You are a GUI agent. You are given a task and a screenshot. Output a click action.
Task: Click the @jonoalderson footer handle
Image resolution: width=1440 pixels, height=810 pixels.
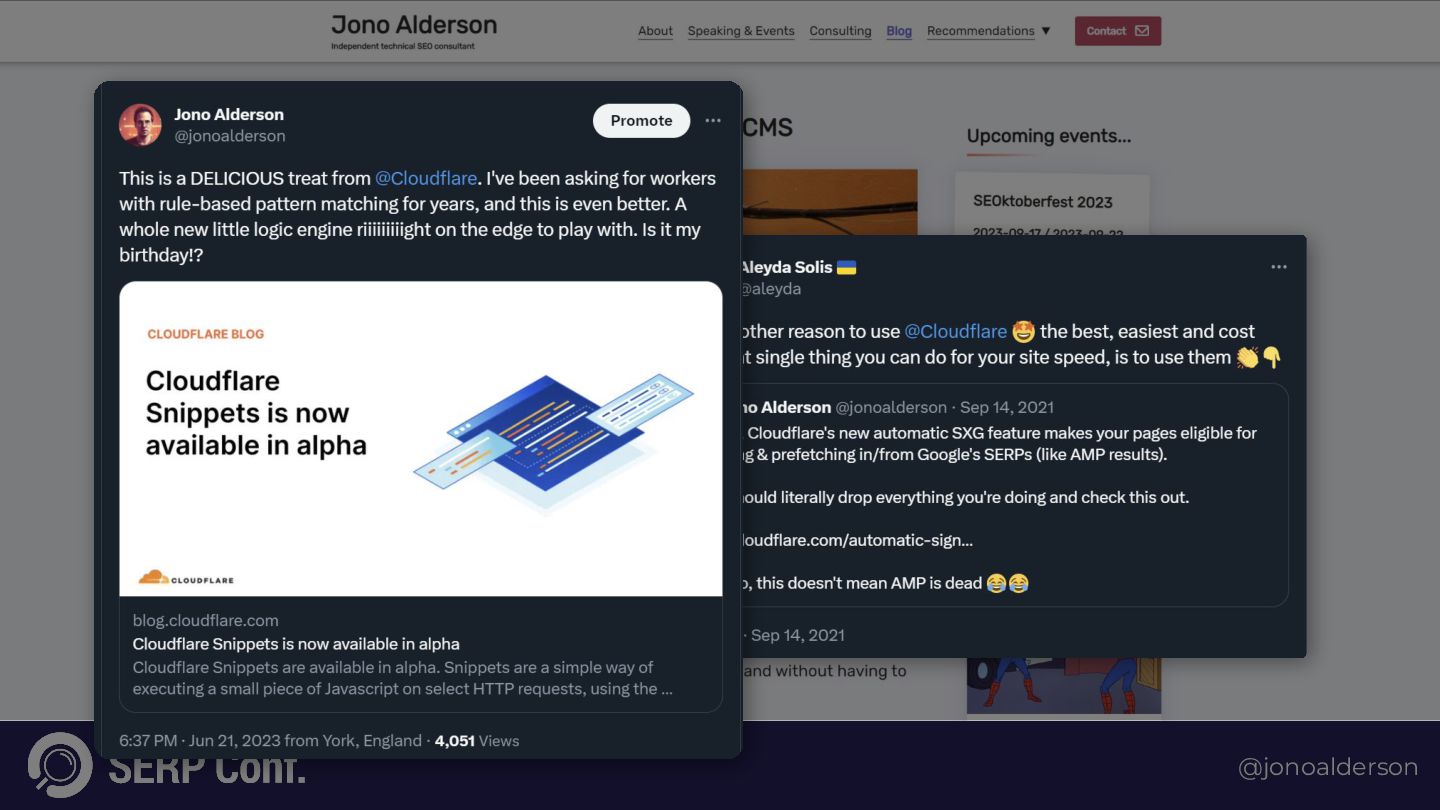coord(1328,767)
